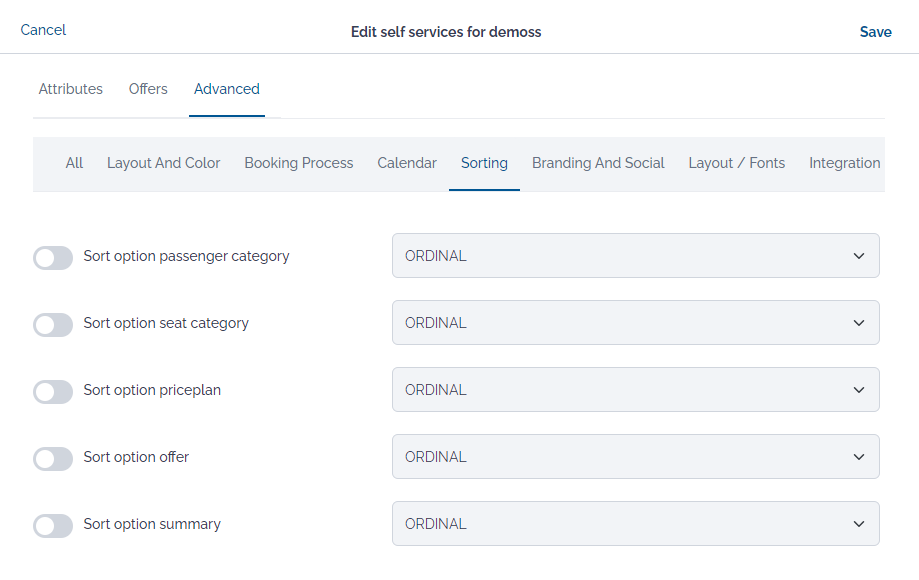This screenshot has width=919, height=580.
Task: Open the Calendar settings tab
Action: coord(407,163)
